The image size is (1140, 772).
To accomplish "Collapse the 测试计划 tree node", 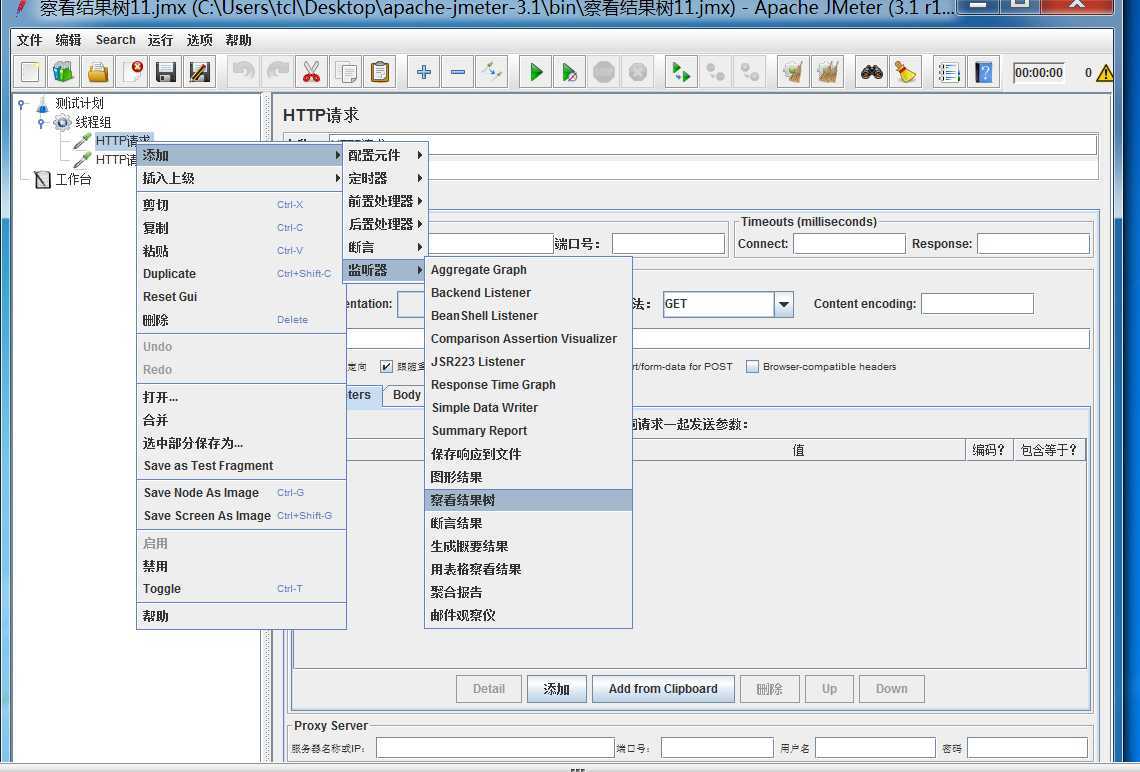I will (22, 103).
